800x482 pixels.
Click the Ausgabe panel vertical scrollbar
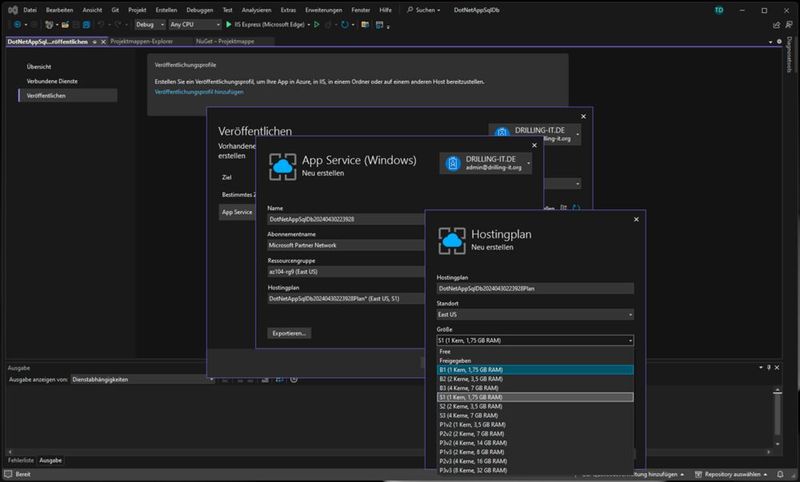click(777, 416)
